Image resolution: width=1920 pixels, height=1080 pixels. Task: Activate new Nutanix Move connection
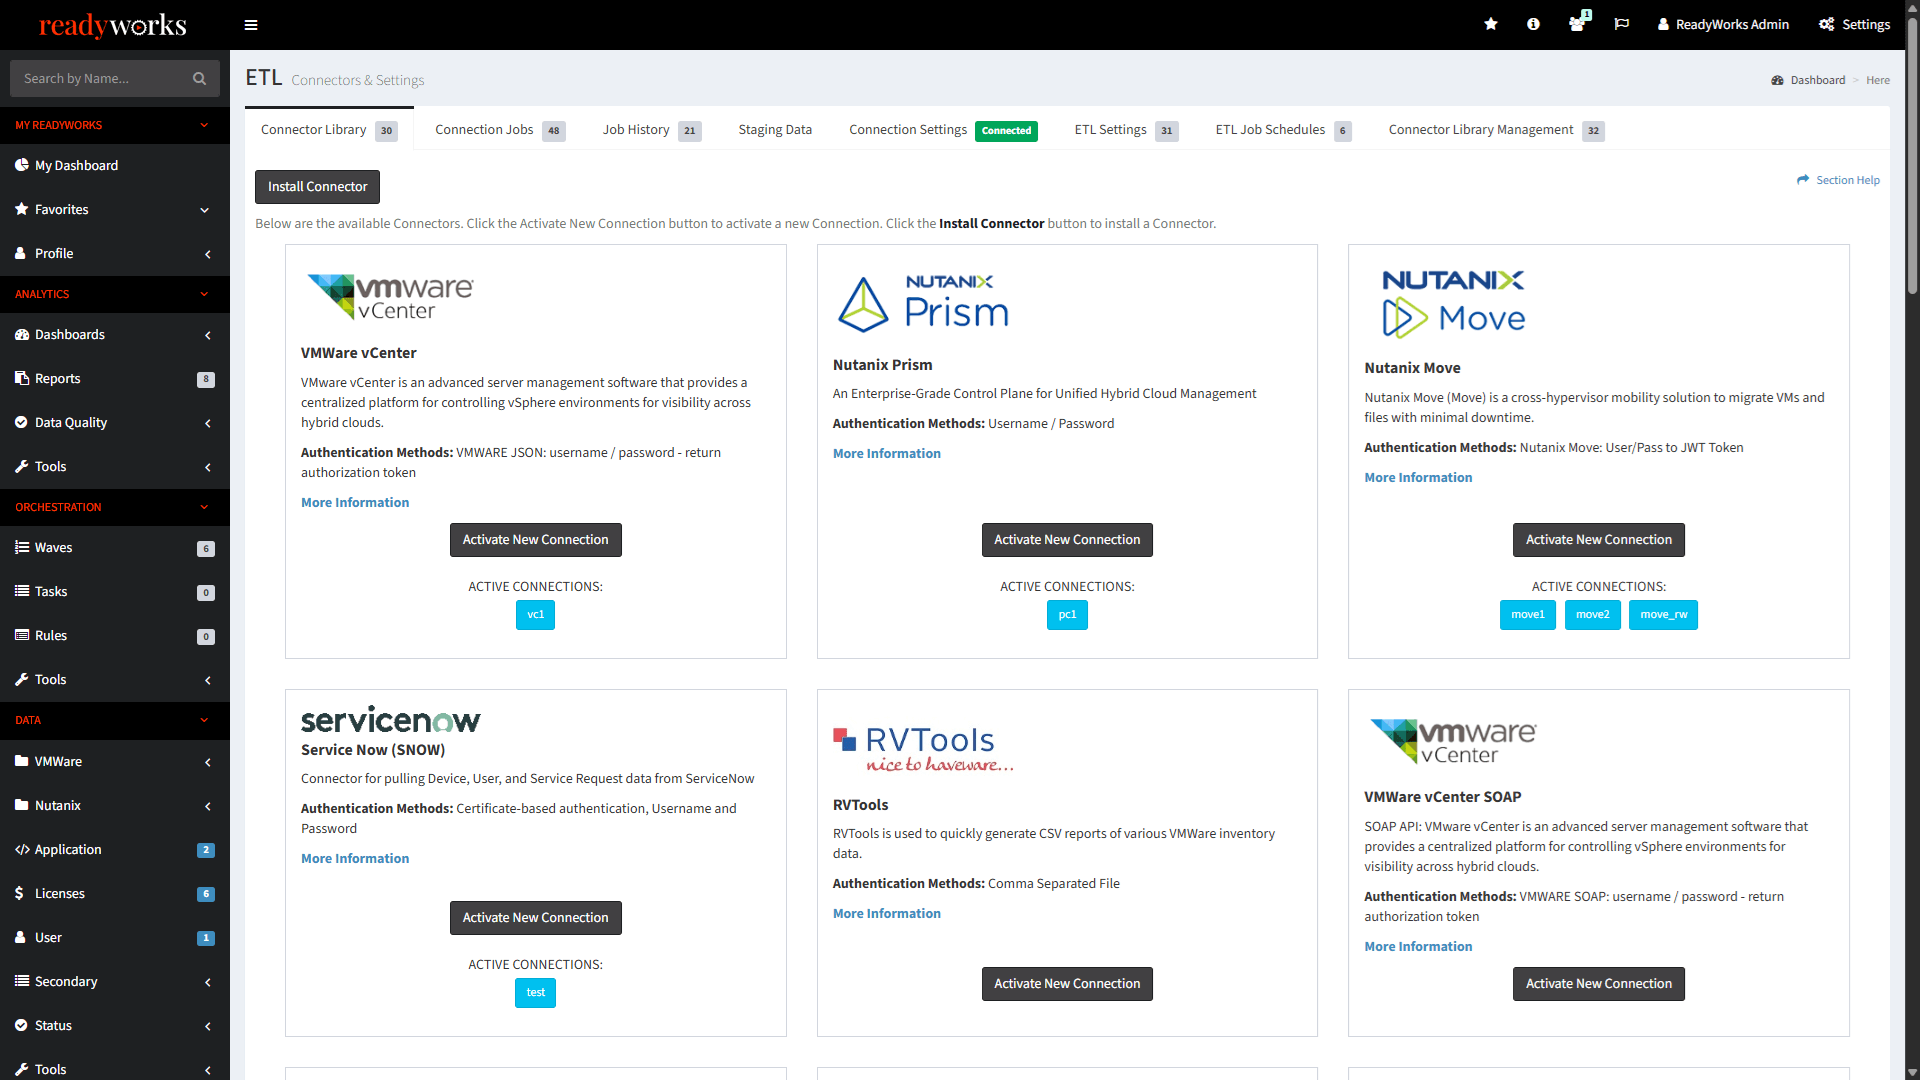[x=1598, y=540]
